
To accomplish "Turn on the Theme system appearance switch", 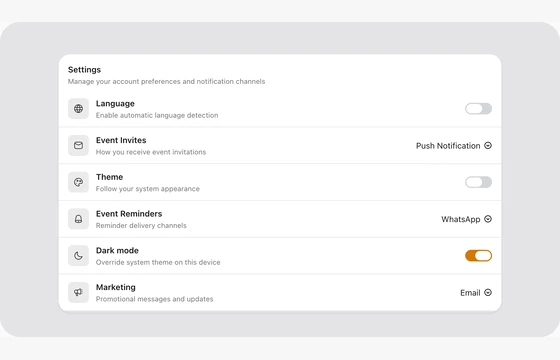I will tap(479, 182).
